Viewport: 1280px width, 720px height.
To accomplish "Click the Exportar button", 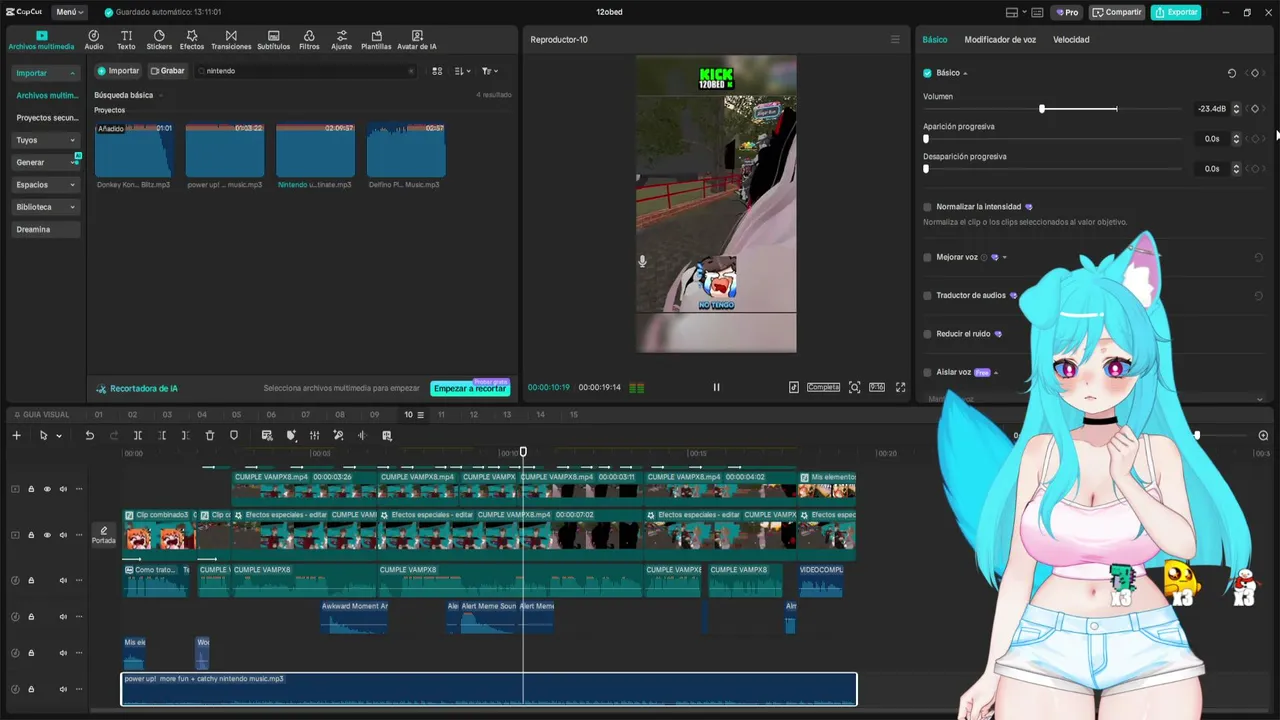I will click(x=1176, y=12).
